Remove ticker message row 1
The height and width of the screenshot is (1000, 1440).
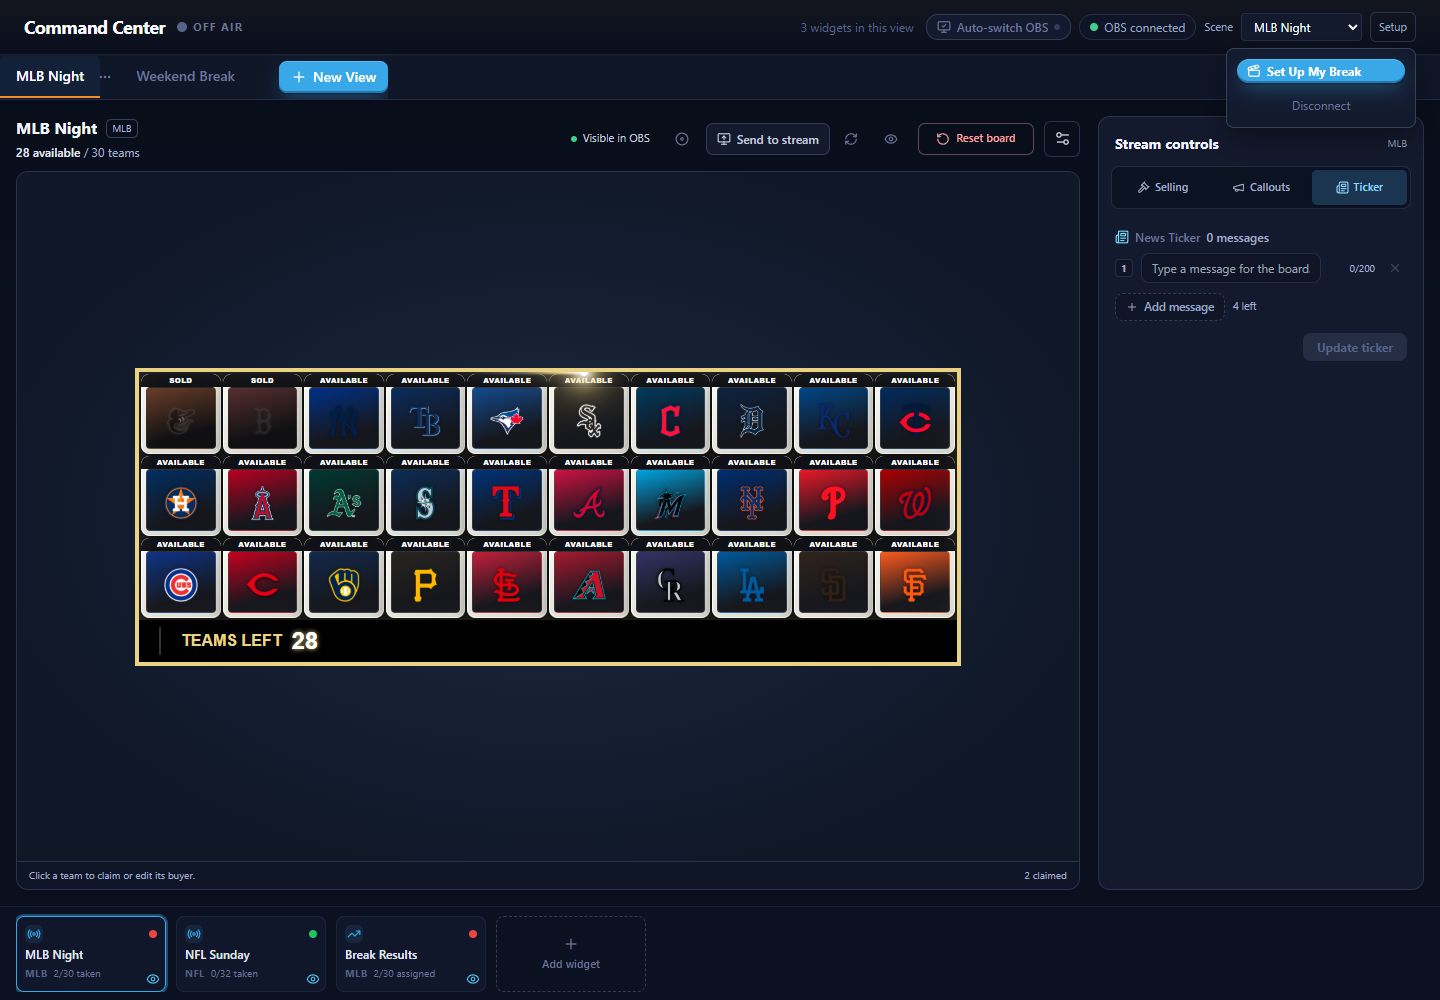tap(1395, 268)
